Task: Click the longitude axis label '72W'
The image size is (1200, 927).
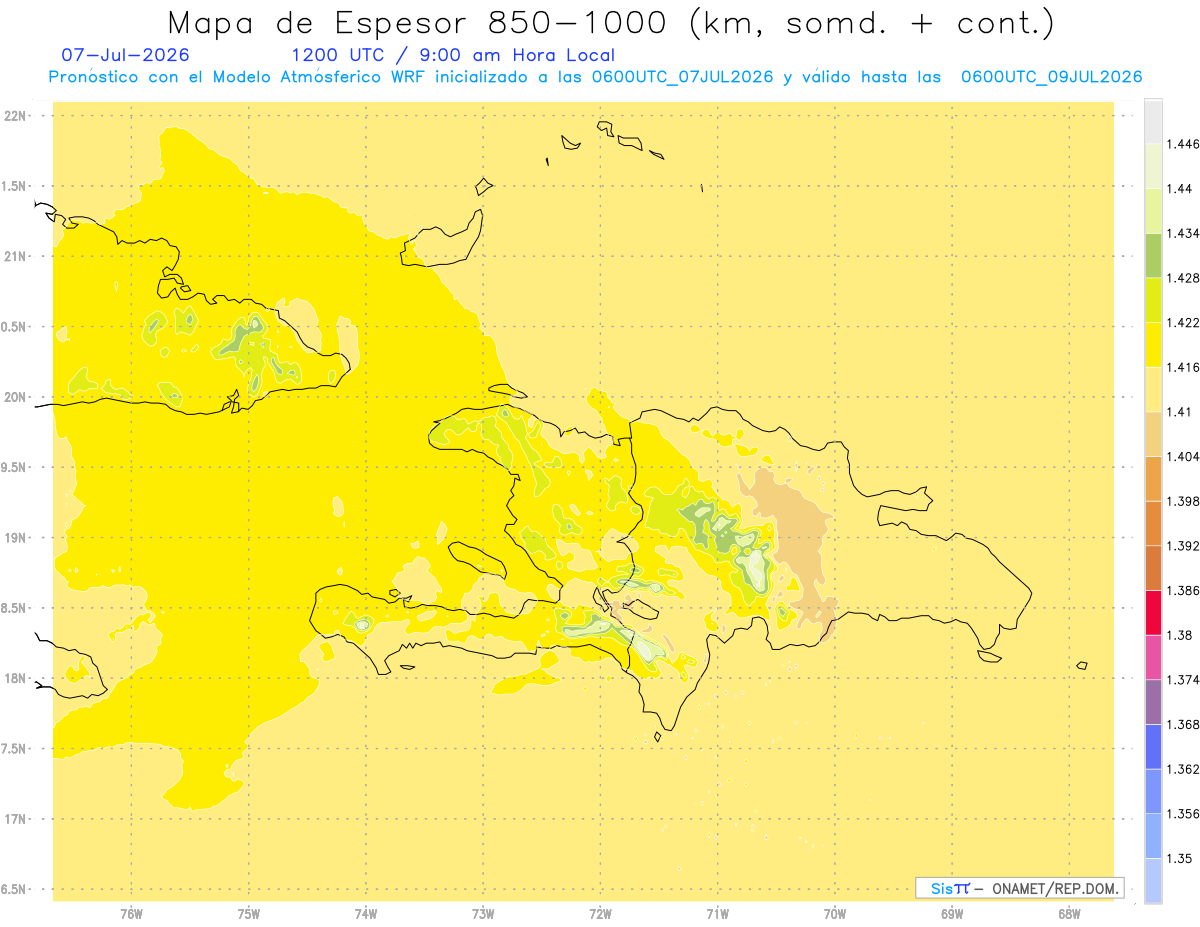Action: click(x=600, y=913)
